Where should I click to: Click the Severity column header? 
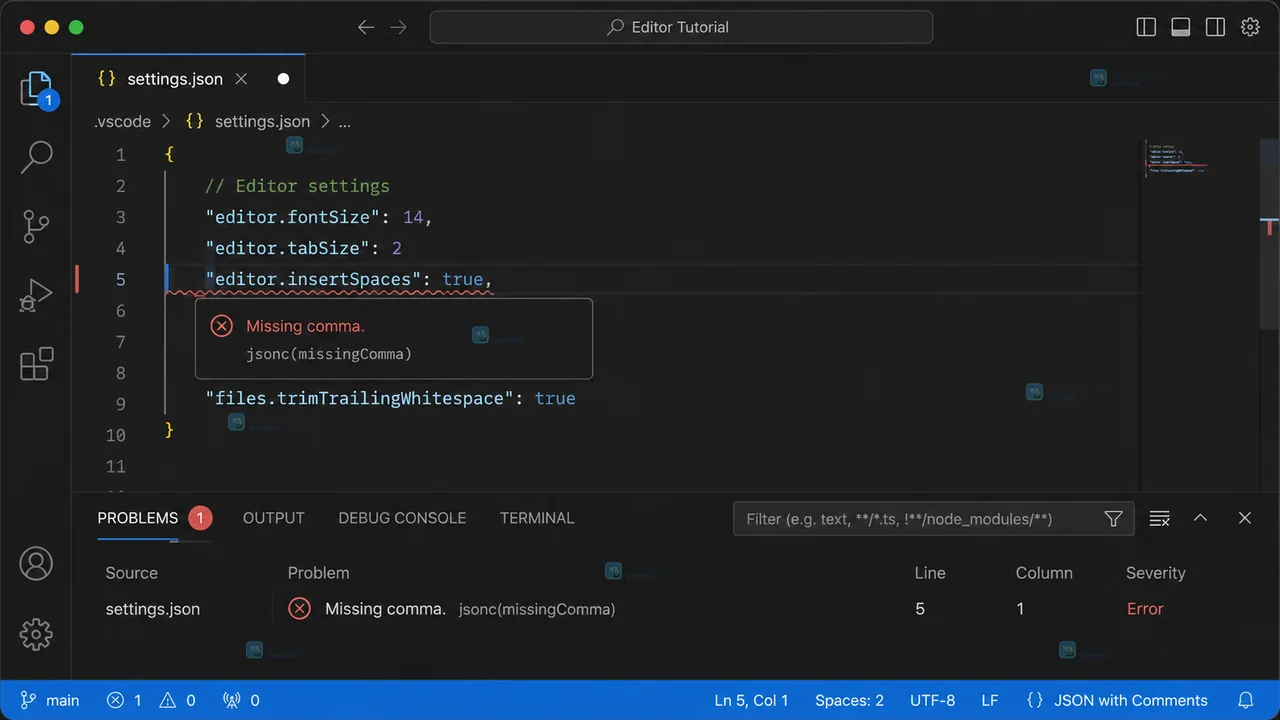click(x=1156, y=573)
